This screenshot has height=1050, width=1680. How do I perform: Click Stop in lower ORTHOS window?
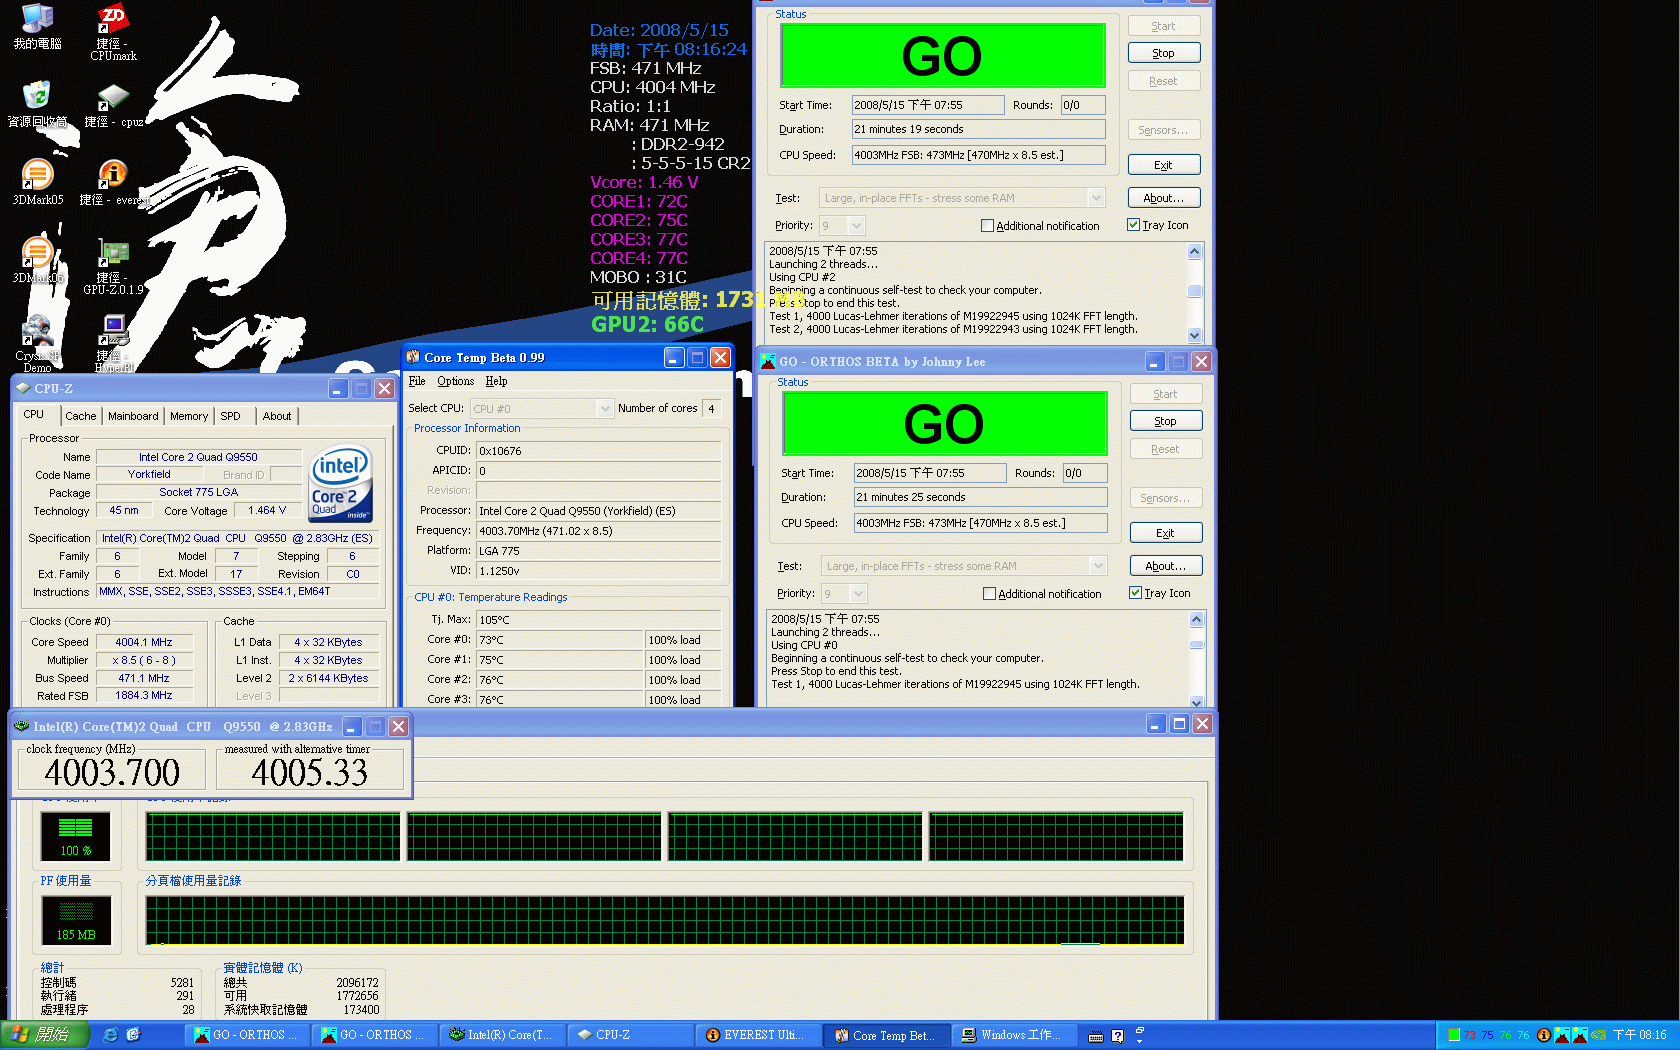point(1166,421)
